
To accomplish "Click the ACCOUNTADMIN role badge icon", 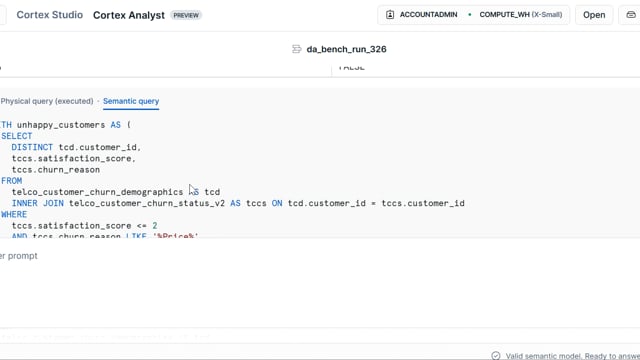I will [x=390, y=15].
